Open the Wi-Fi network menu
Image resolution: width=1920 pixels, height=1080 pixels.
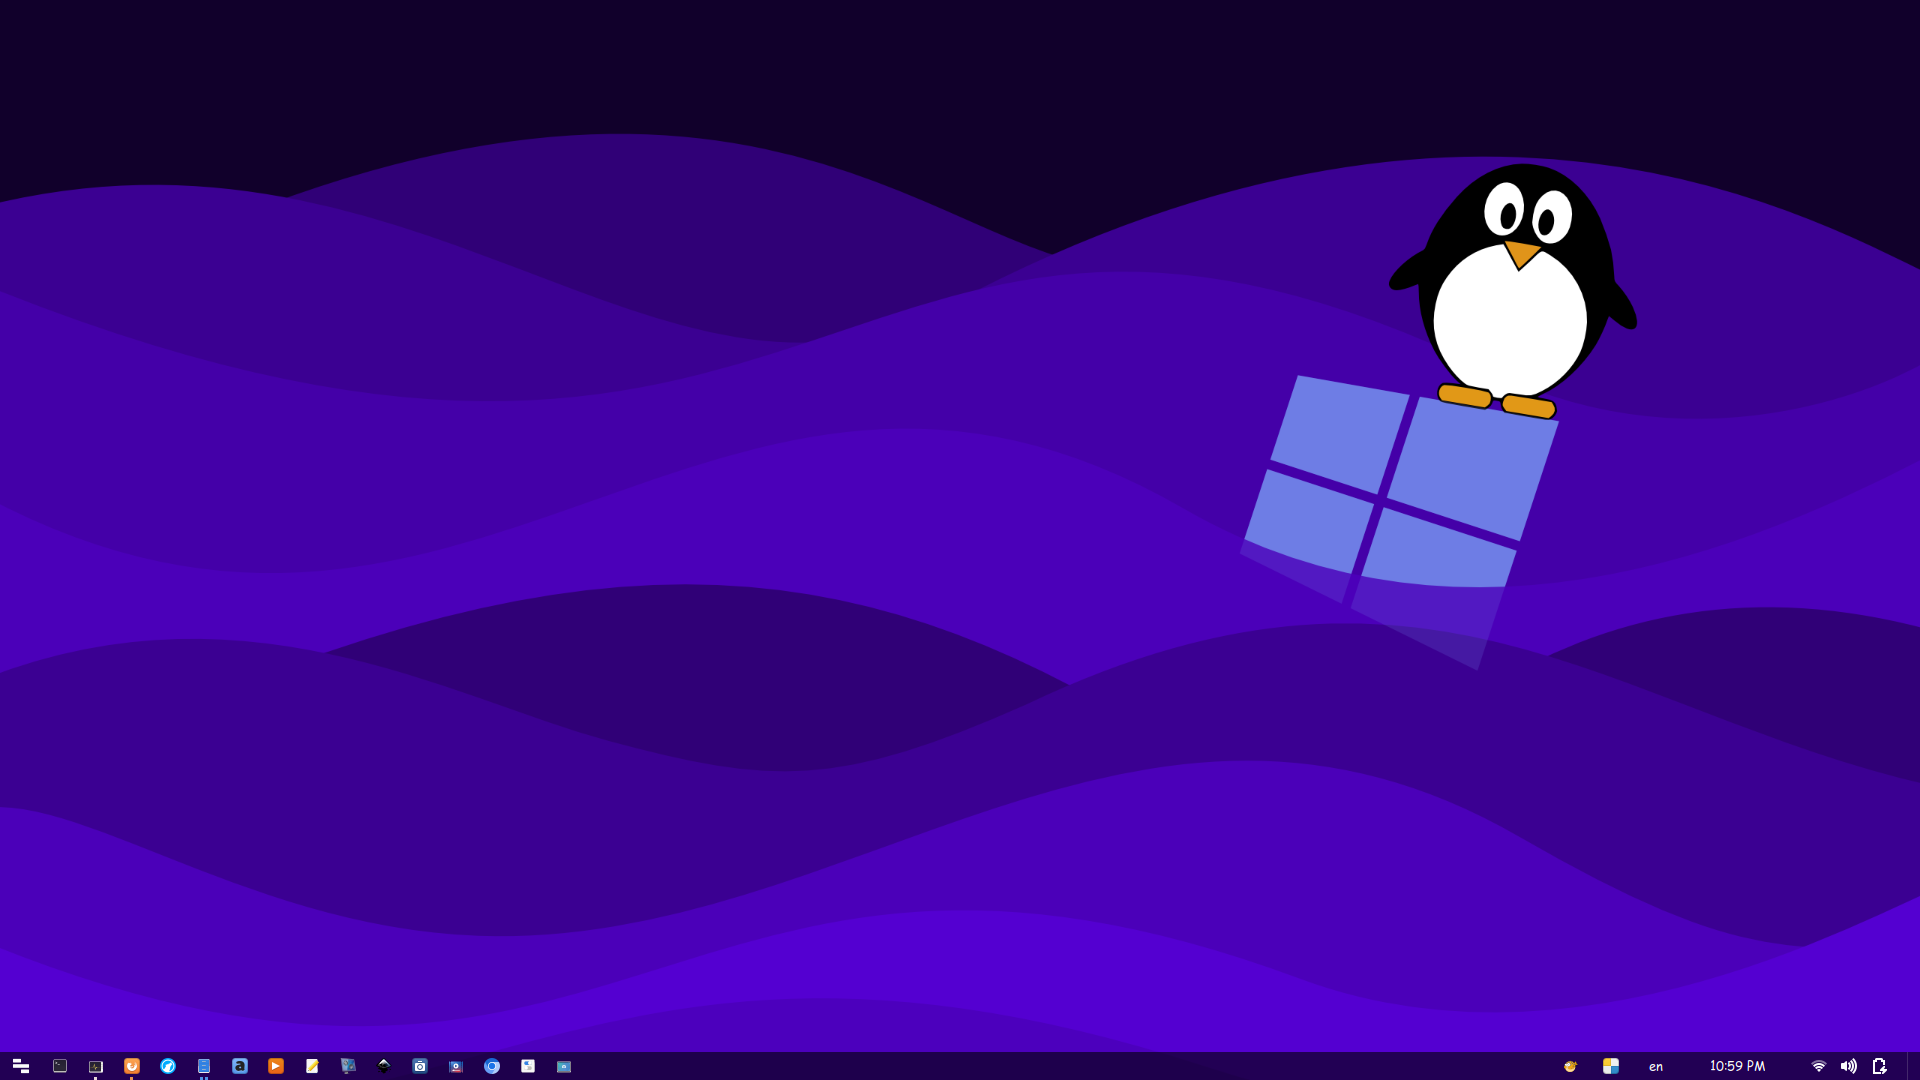pyautogui.click(x=1819, y=1066)
